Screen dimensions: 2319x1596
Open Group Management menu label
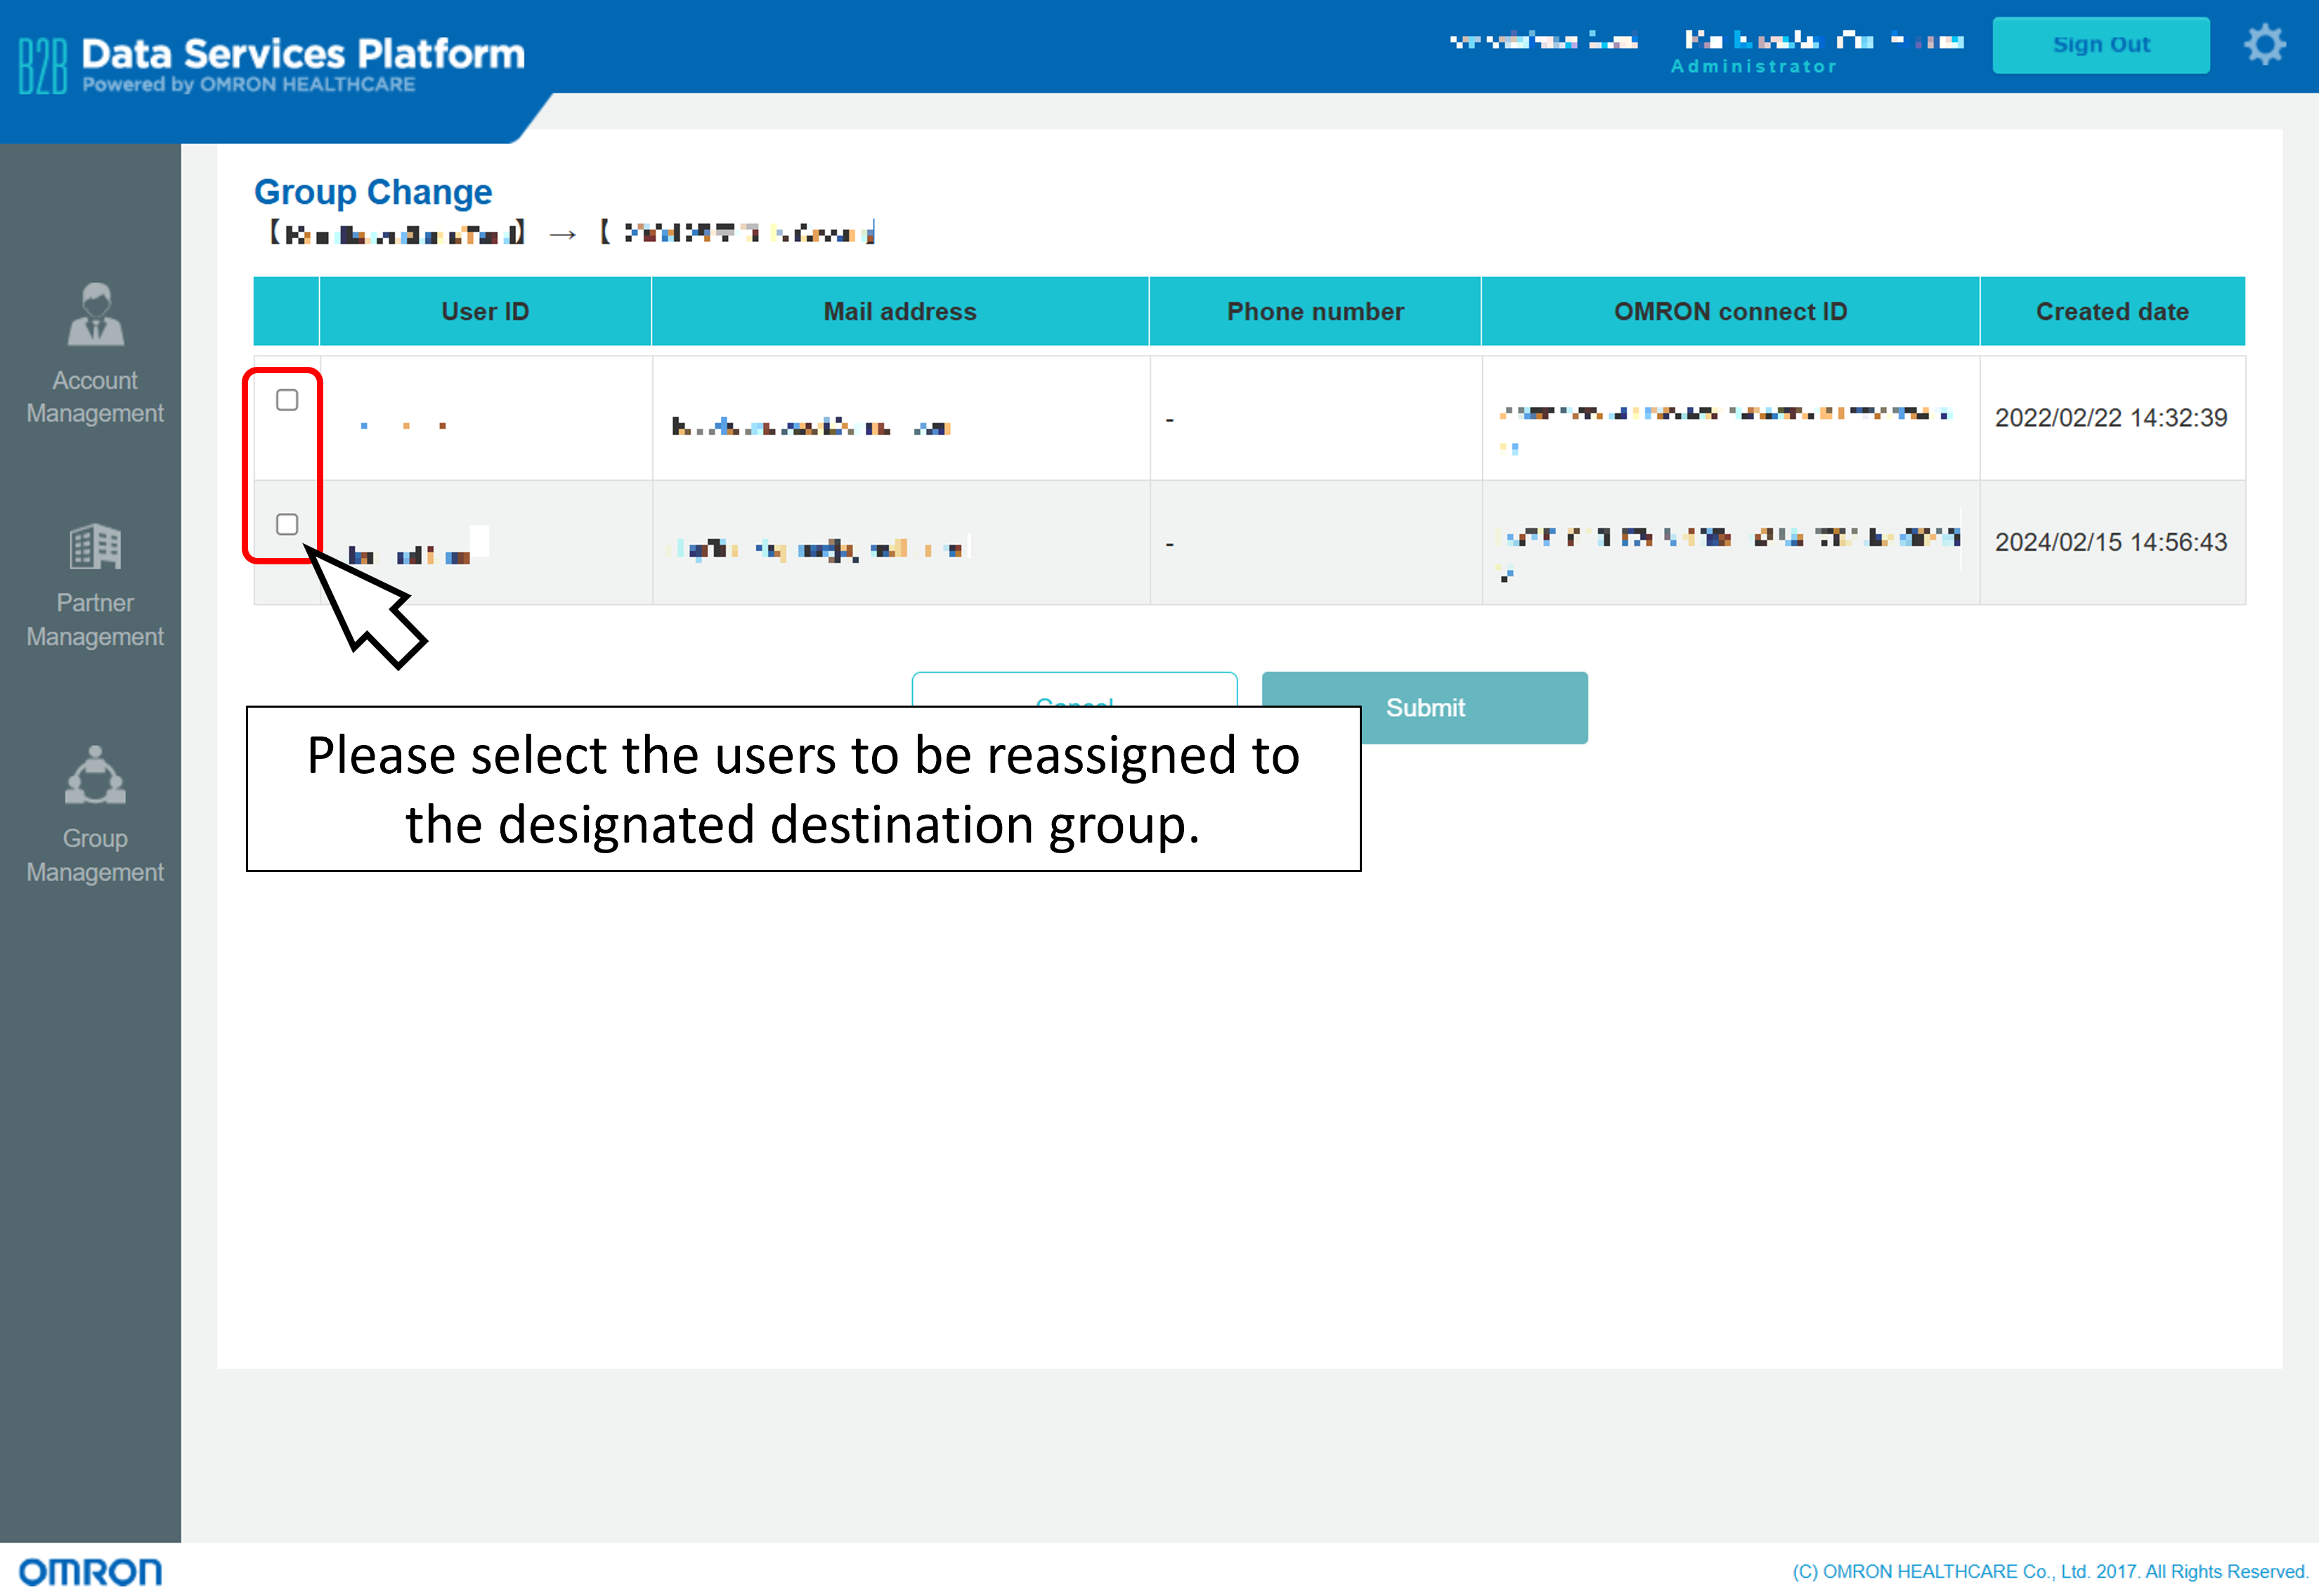click(x=95, y=855)
